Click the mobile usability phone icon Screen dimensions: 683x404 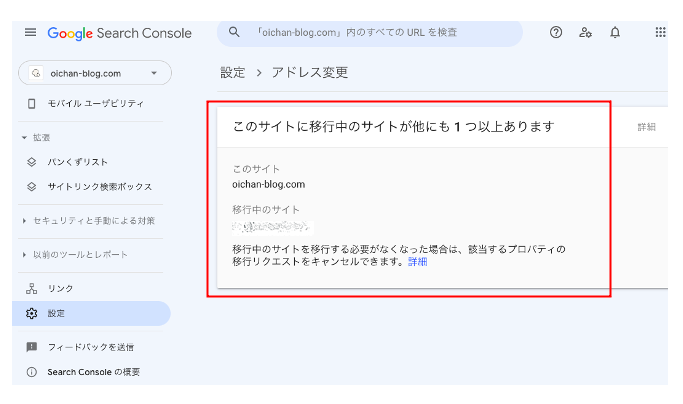click(31, 103)
